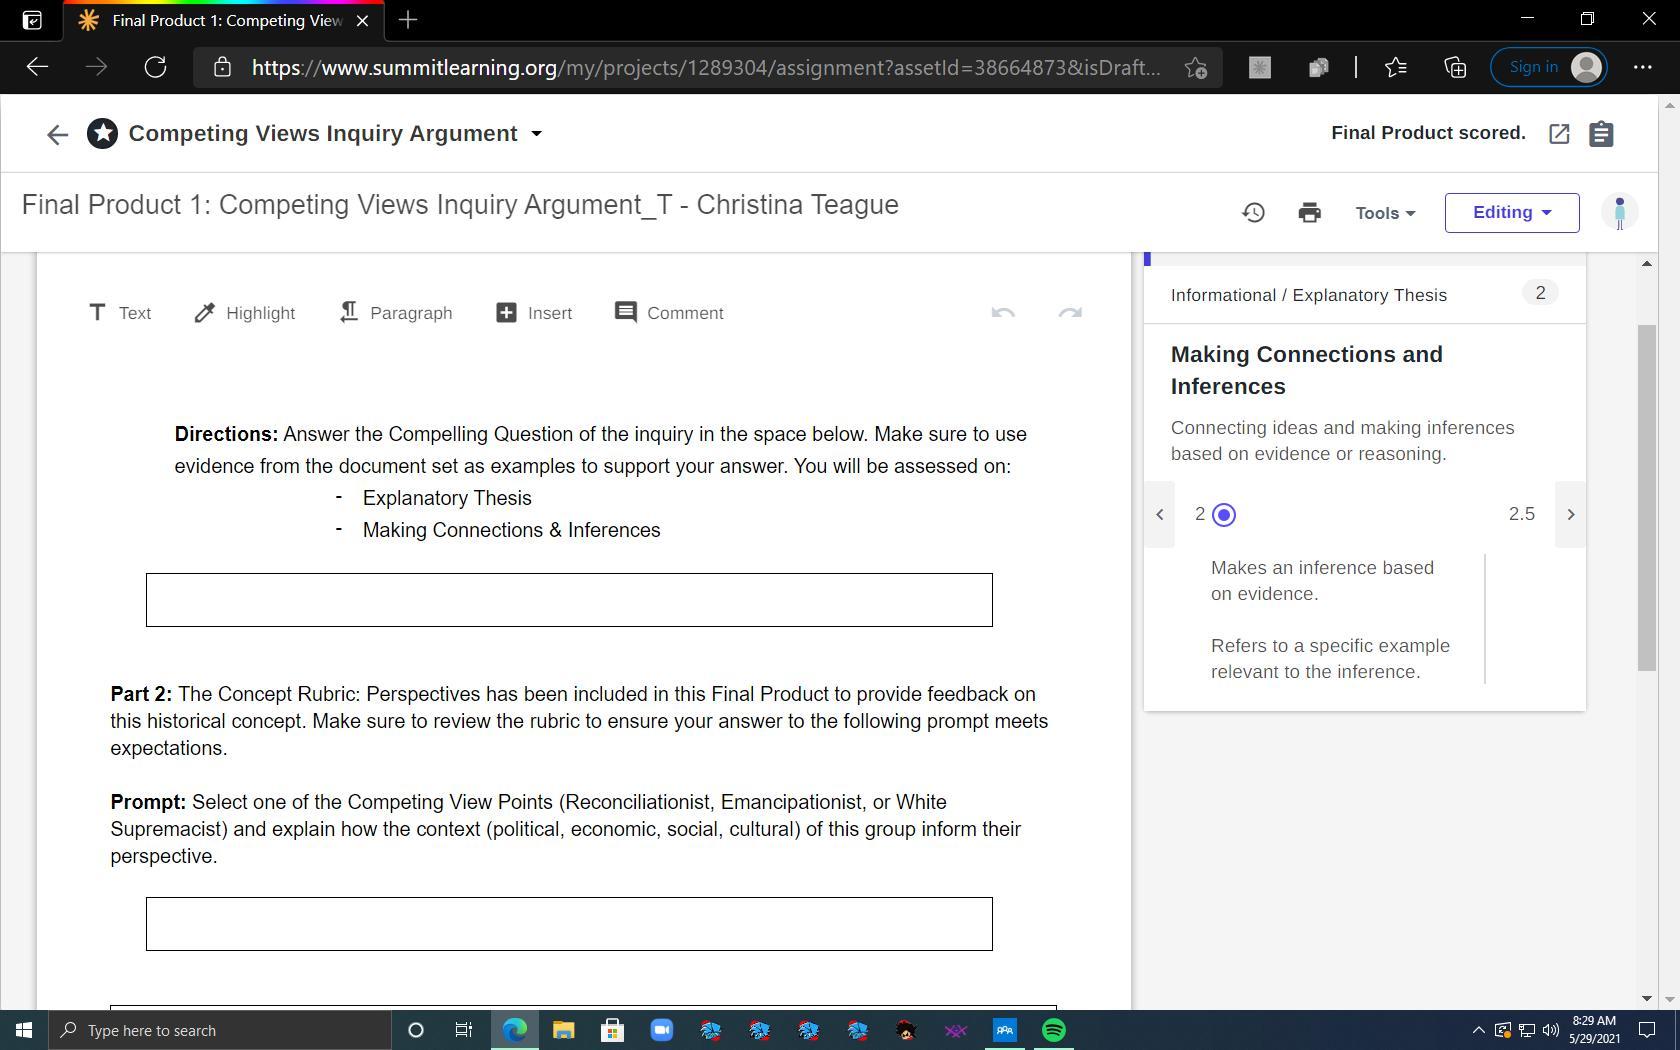
Task: Click the print icon
Action: click(1309, 212)
